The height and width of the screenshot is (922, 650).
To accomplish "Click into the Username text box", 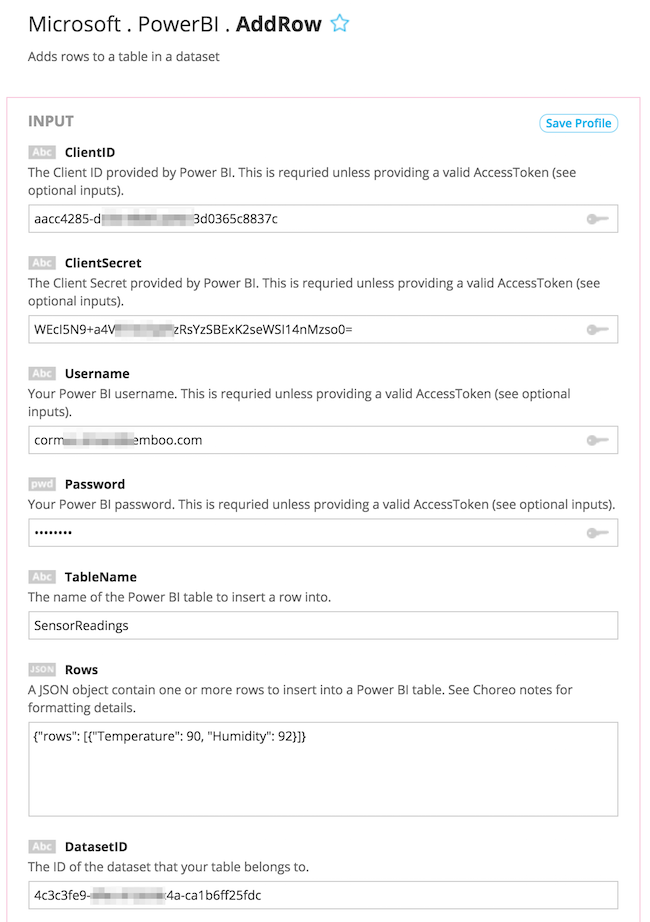I will (300, 440).
